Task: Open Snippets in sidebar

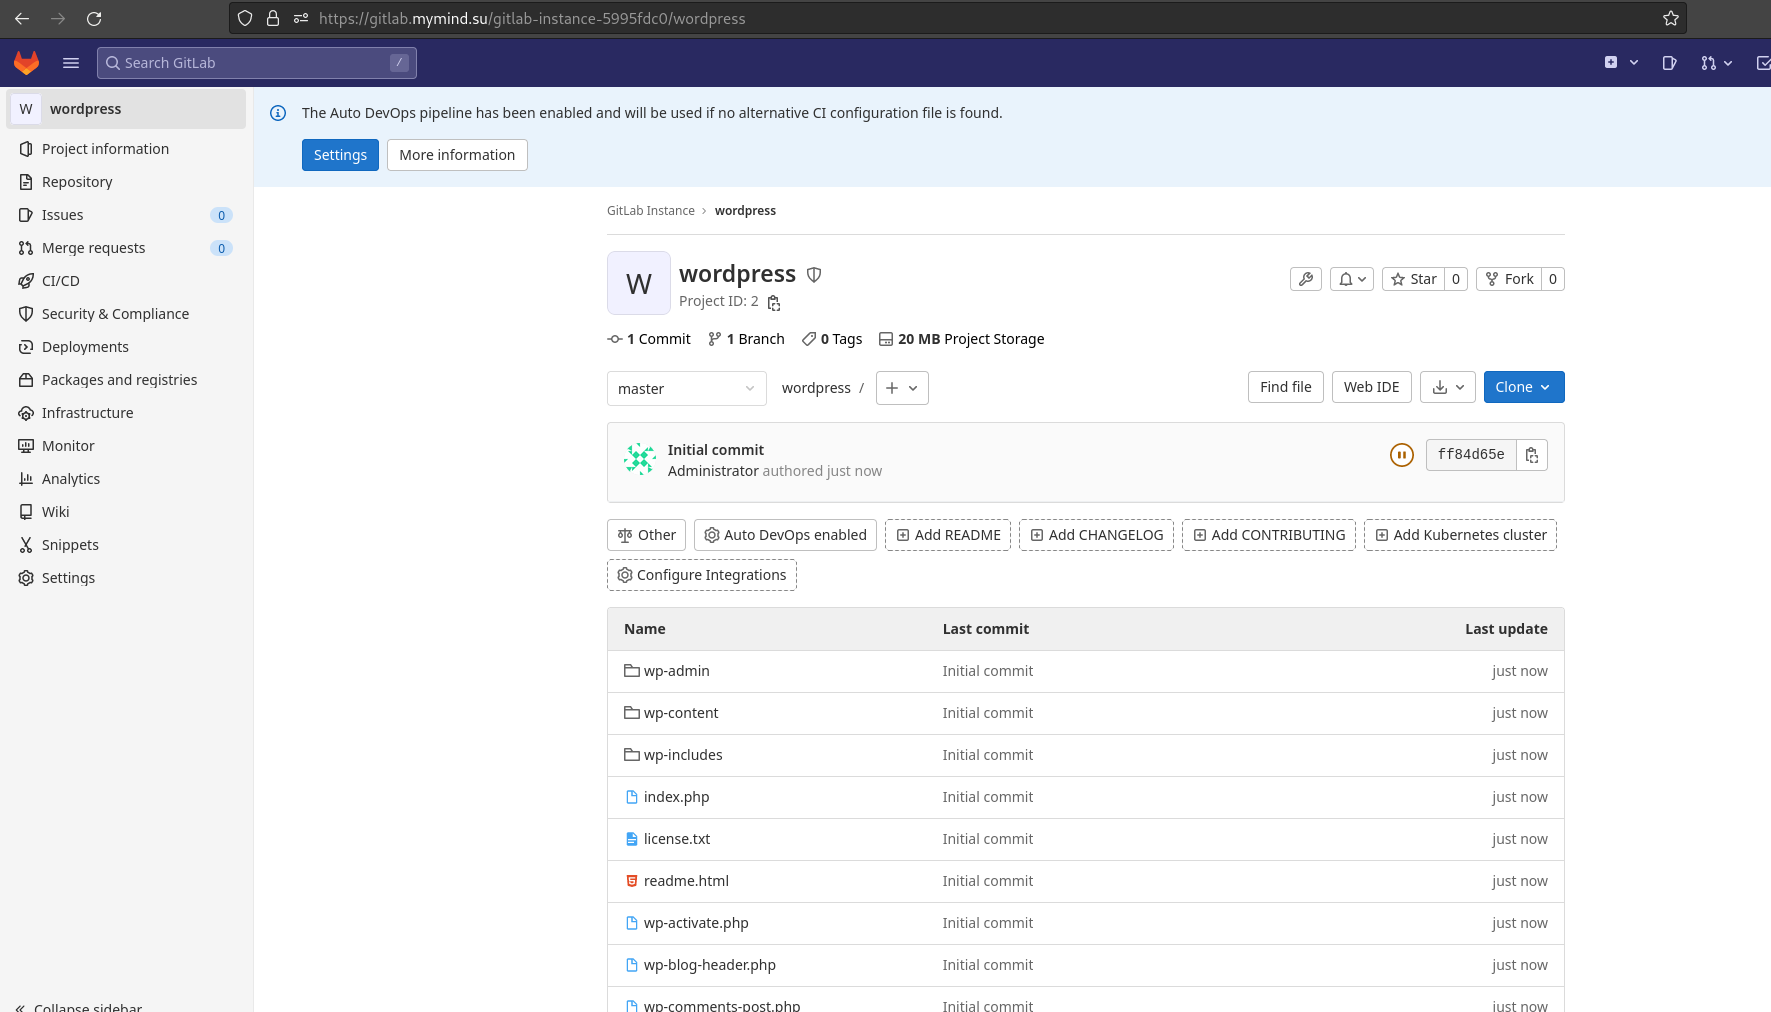Action: pos(126,545)
